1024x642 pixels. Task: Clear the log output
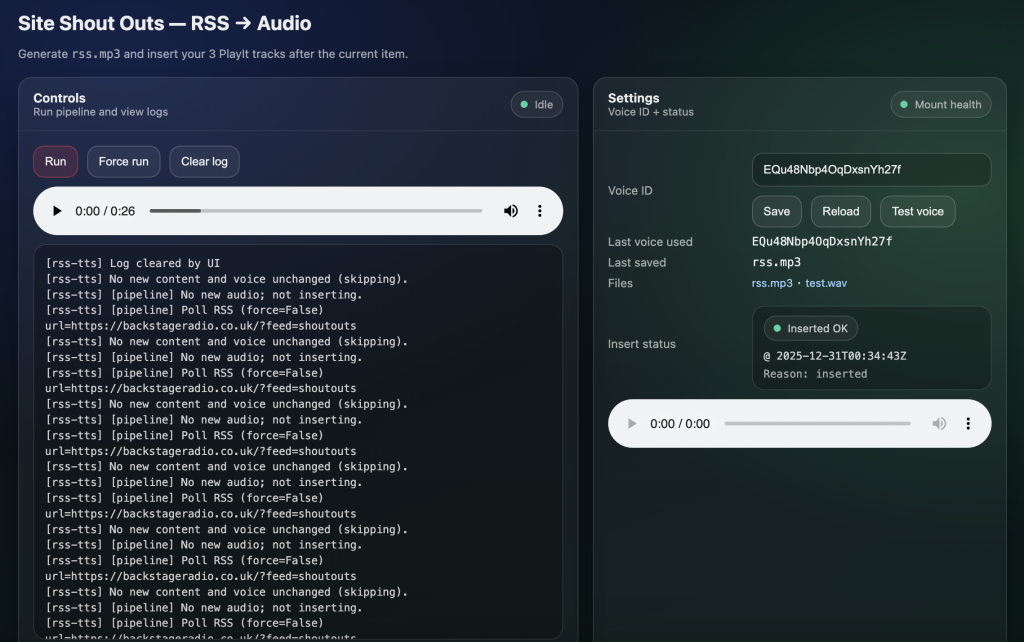pos(204,162)
